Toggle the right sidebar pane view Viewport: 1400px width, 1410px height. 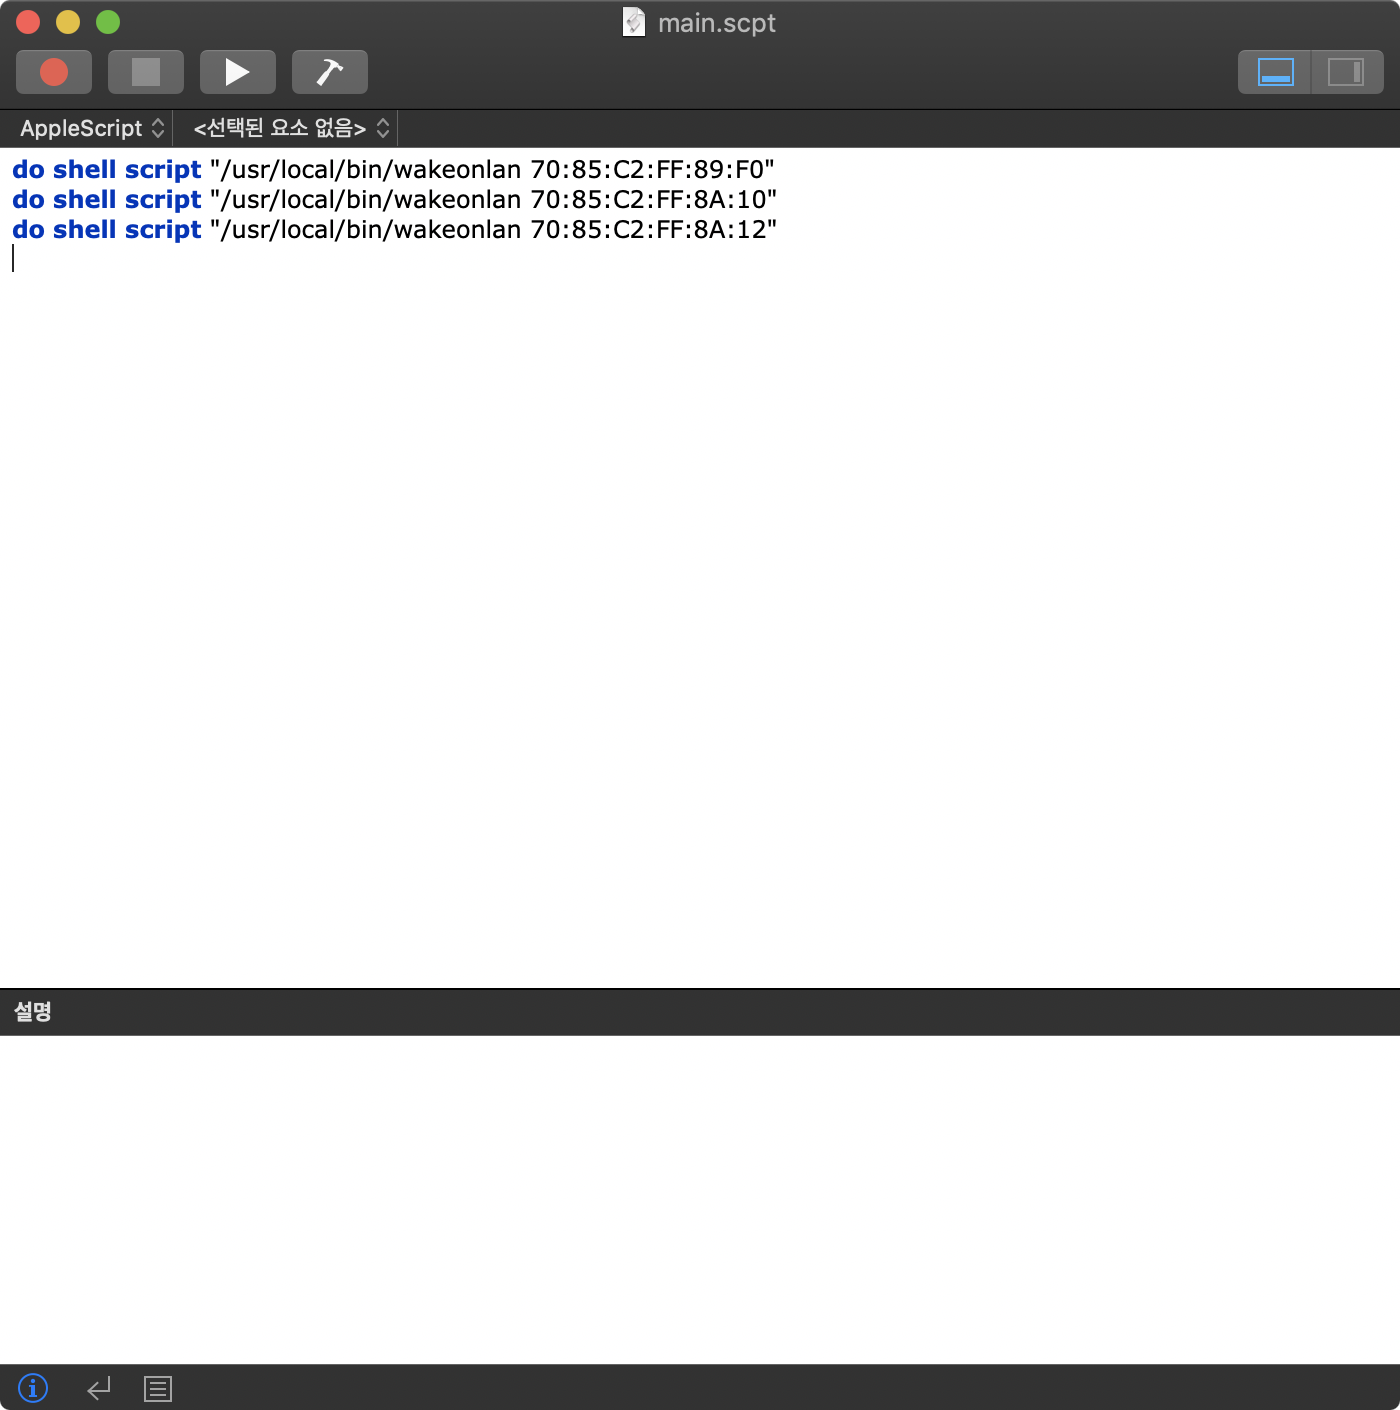click(1347, 72)
